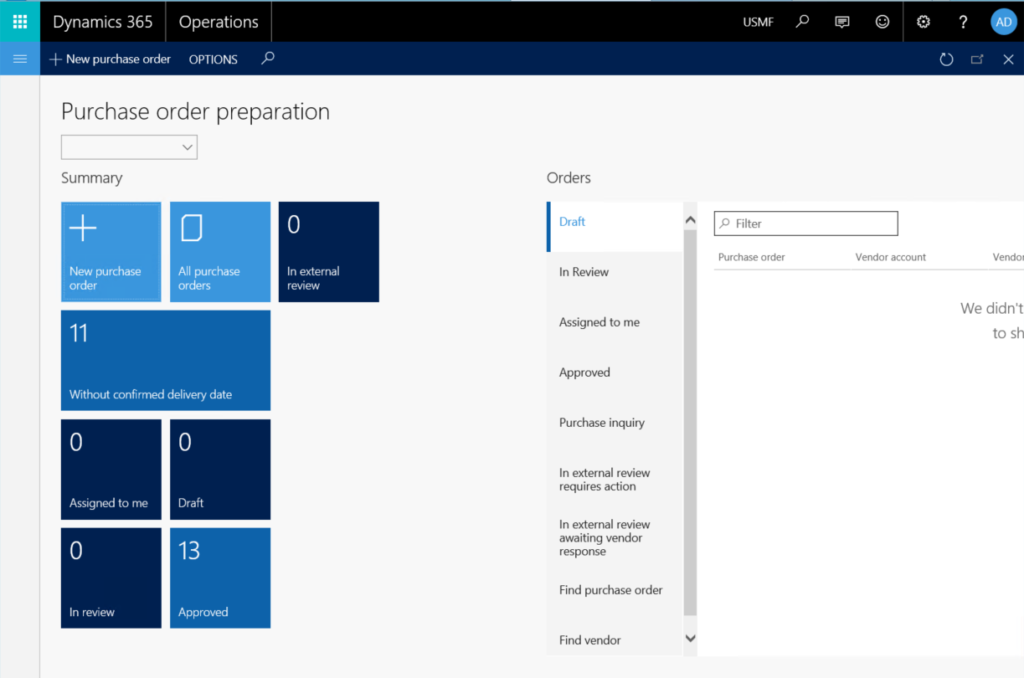Open the app launcher waffle icon
This screenshot has width=1024, height=678.
point(19,21)
